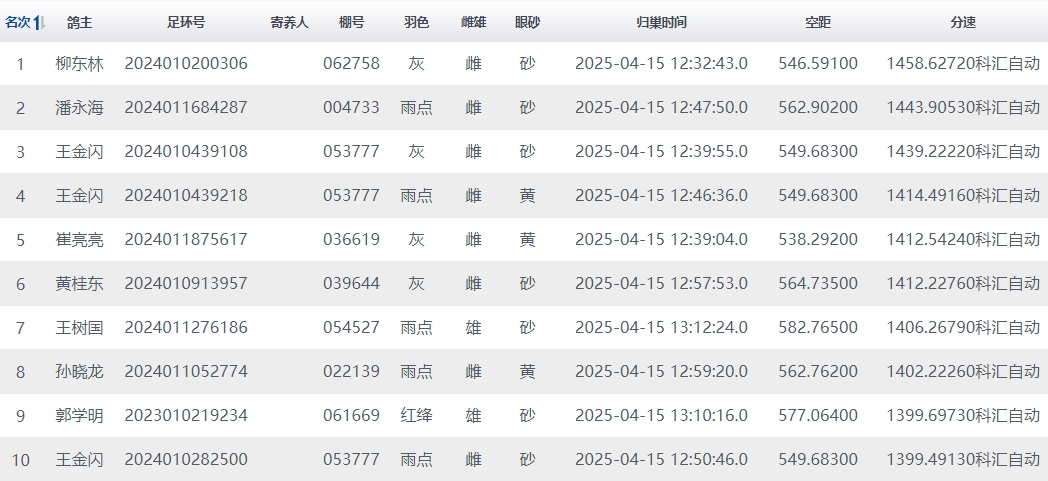Image resolution: width=1048 pixels, height=481 pixels.
Task: Select owner name 柳东林 in row 1
Action: (80, 64)
